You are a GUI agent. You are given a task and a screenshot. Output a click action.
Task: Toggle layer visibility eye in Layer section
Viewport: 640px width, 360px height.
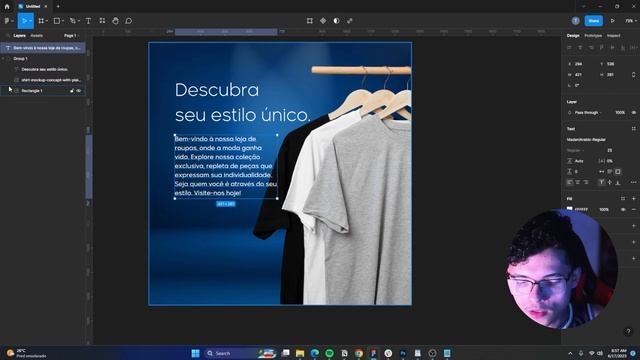point(633,113)
